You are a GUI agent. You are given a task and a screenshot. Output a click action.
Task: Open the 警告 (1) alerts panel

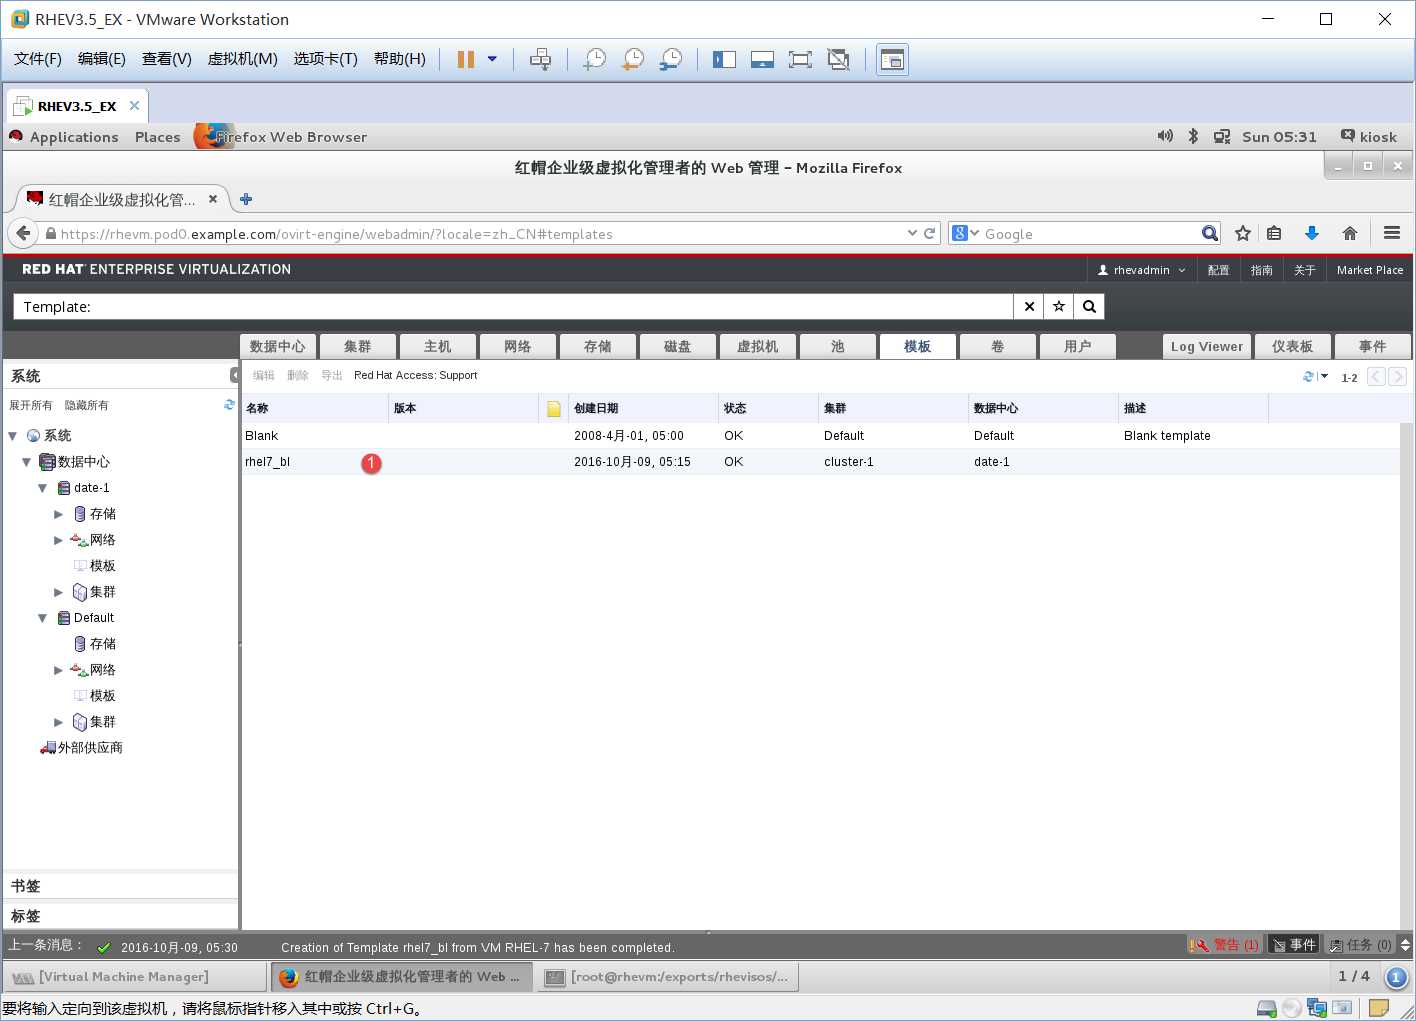point(1224,944)
